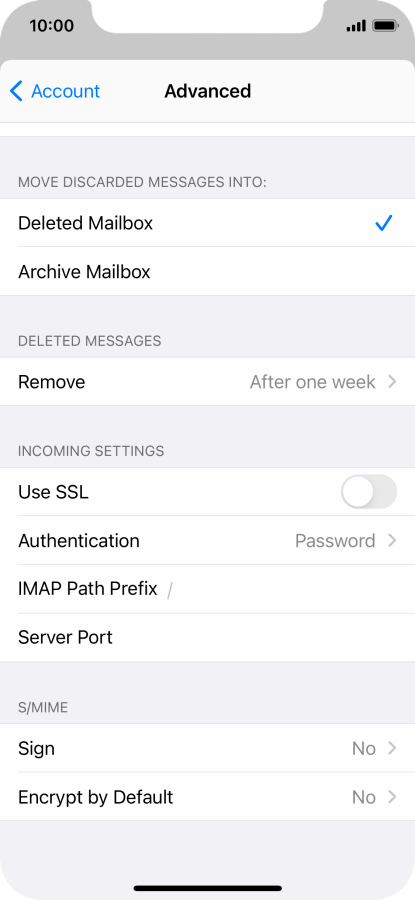Viewport: 415px width, 900px height.
Task: Tap the home indicator bar
Action: click(208, 888)
